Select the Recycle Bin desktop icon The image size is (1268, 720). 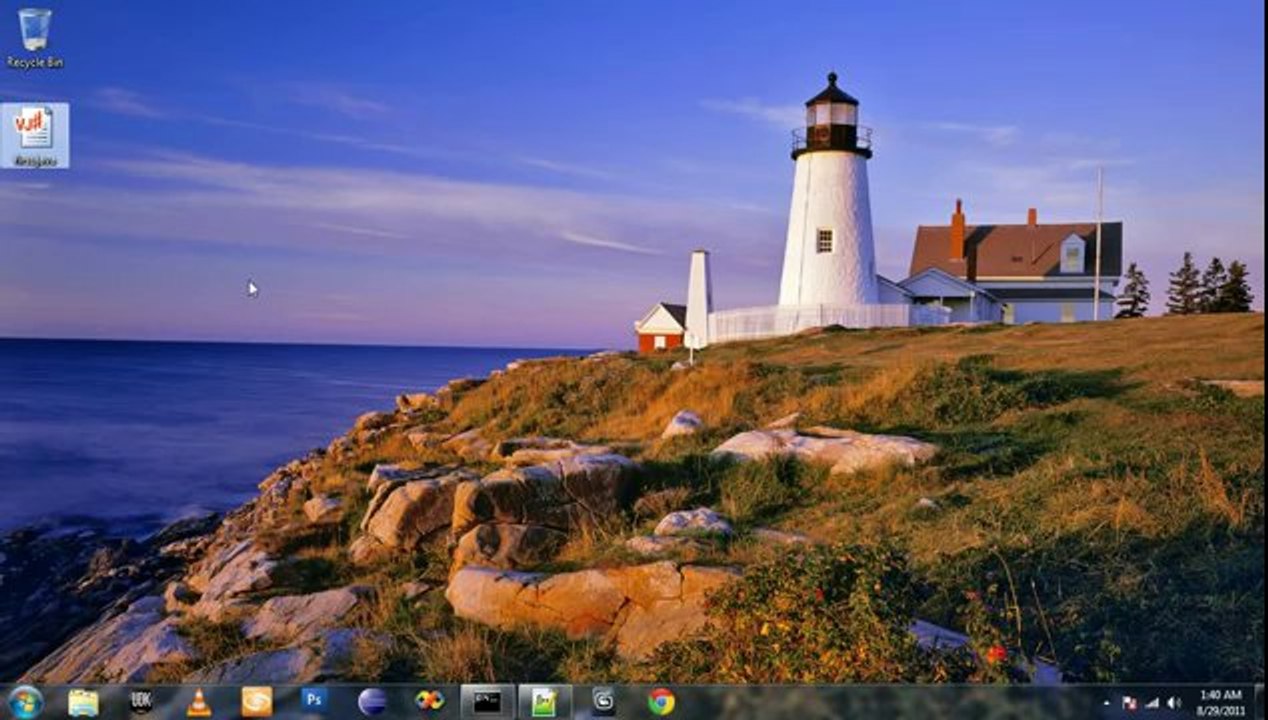34,38
